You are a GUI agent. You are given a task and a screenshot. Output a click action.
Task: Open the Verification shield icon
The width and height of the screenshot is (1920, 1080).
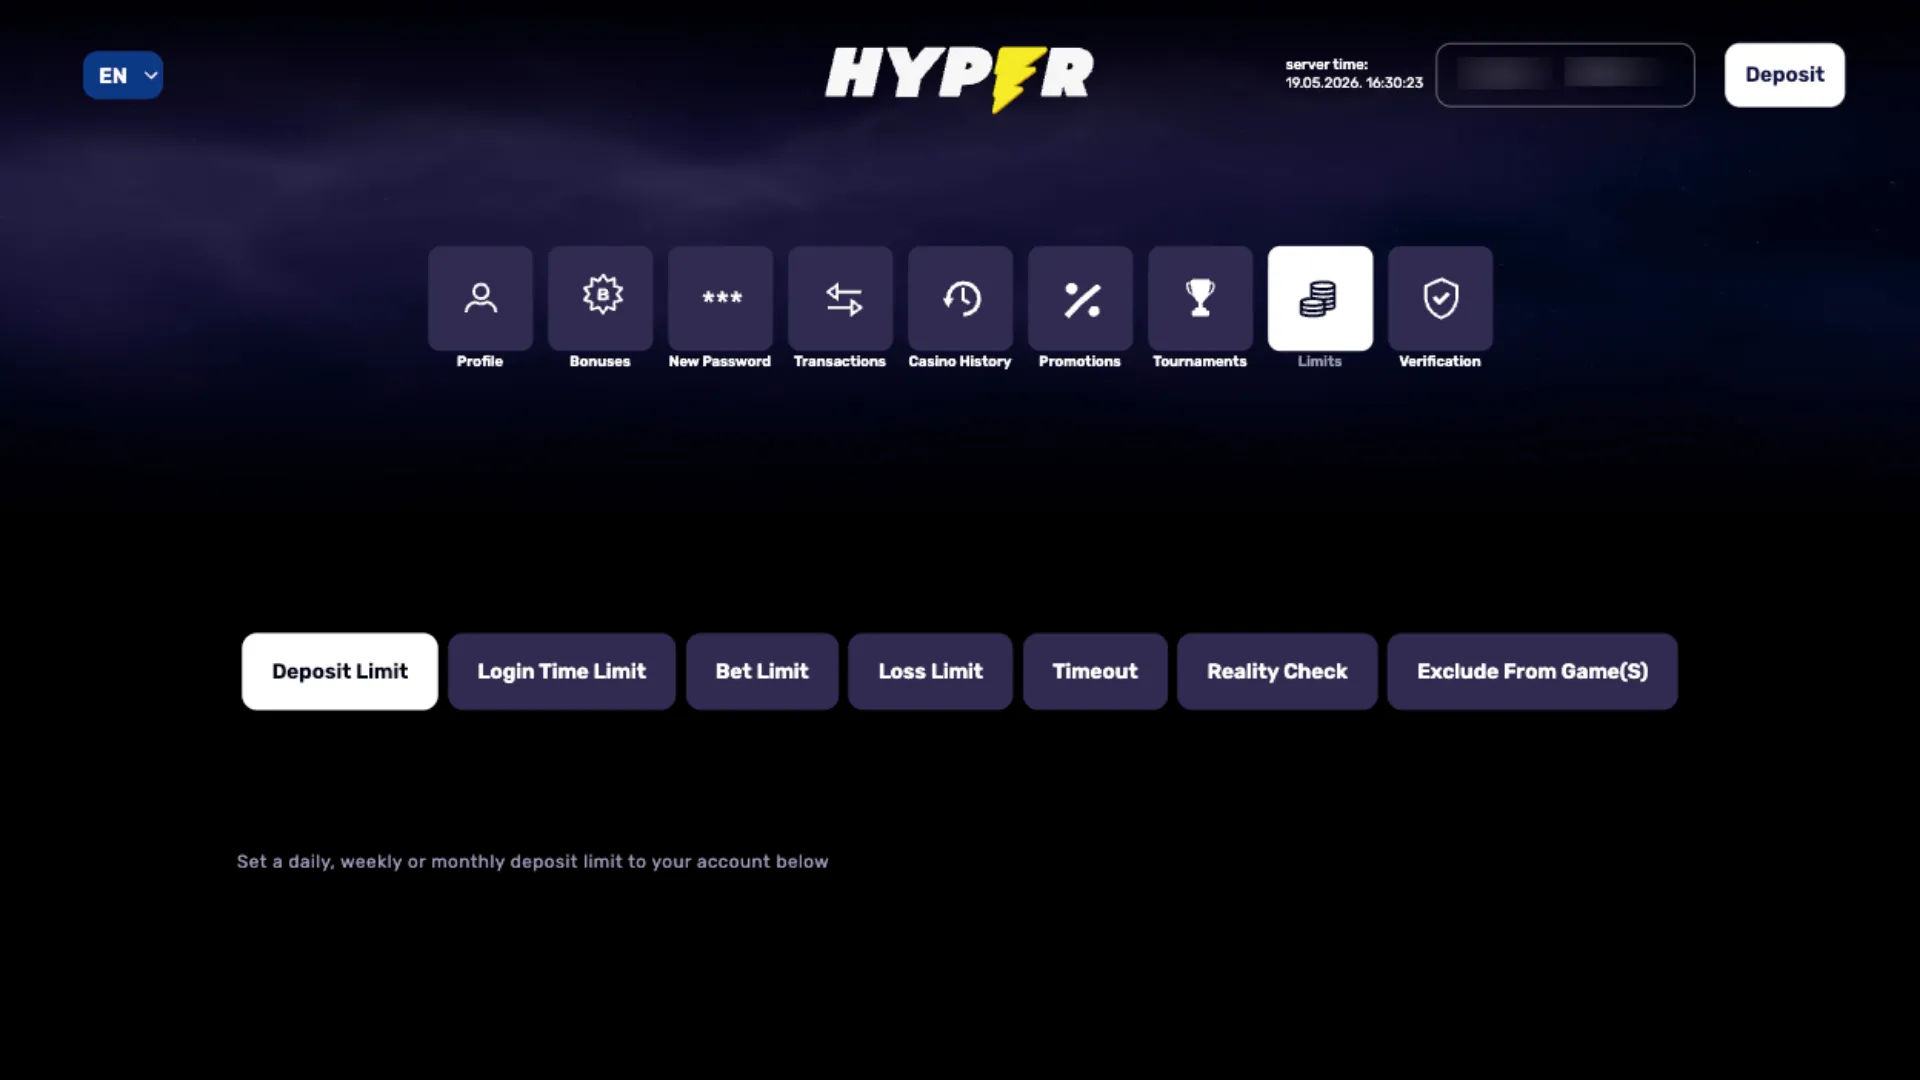point(1440,298)
